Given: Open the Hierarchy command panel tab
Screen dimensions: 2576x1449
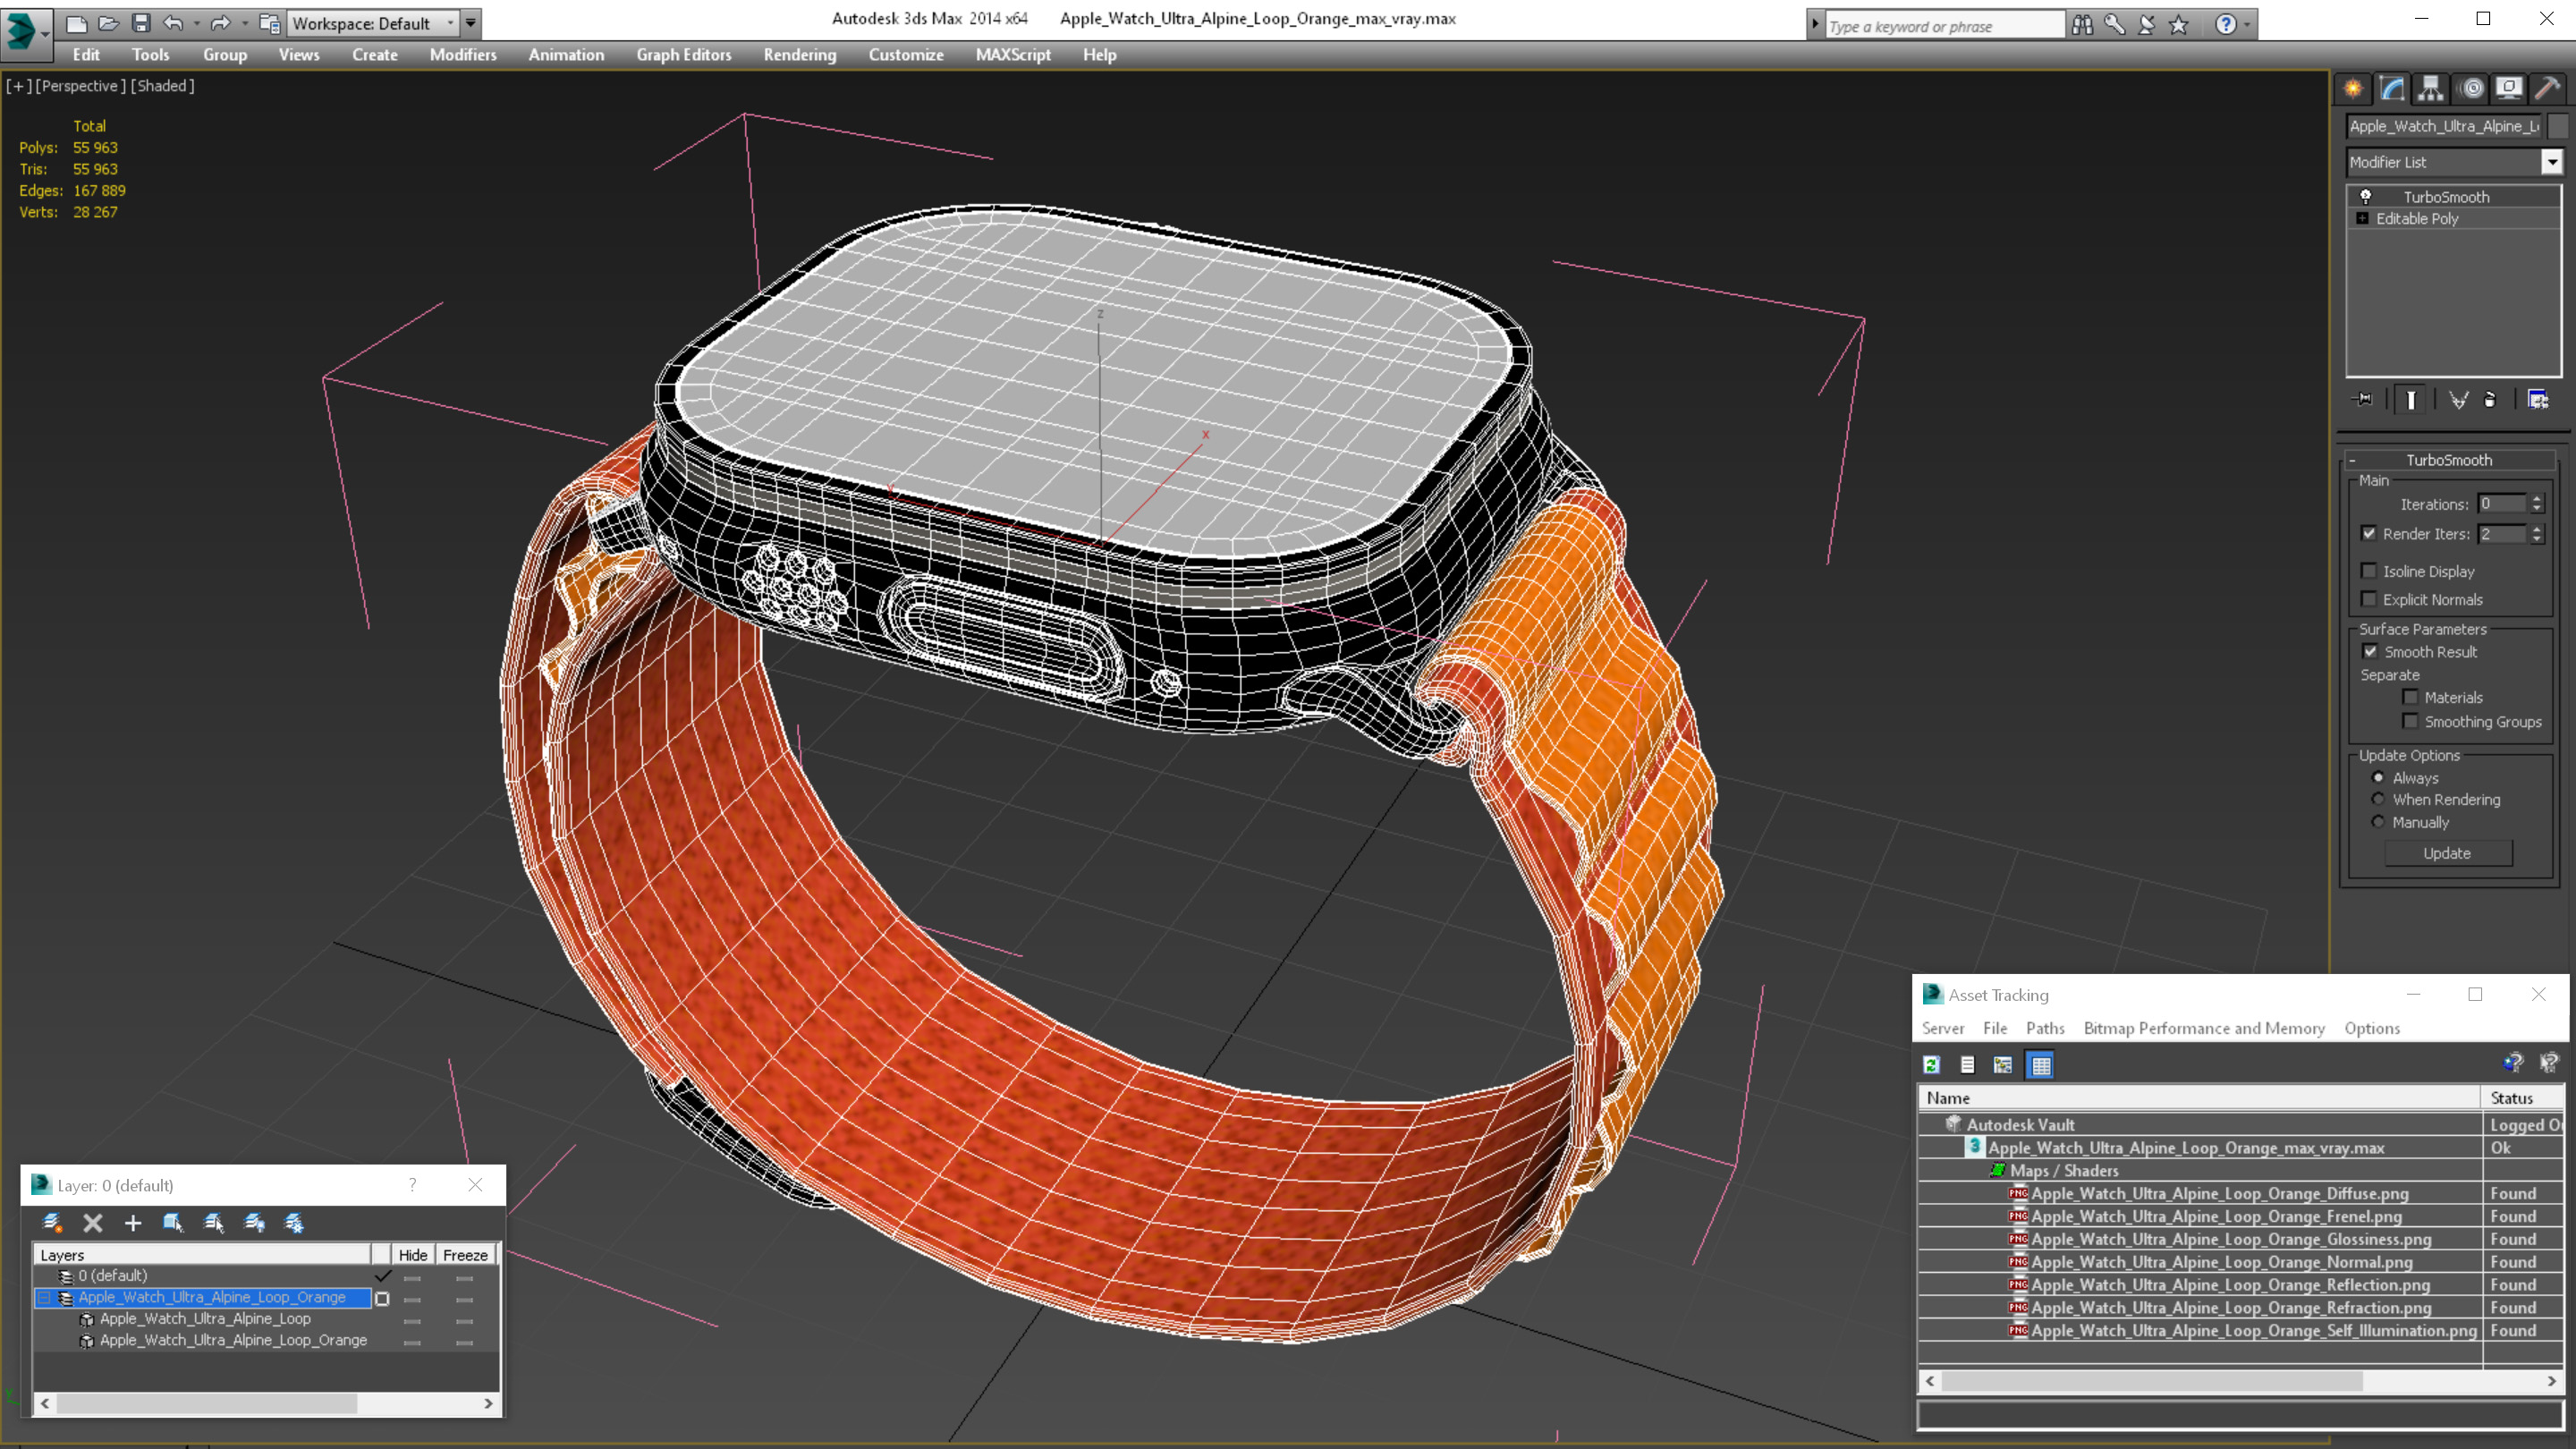Looking at the screenshot, I should 2431,89.
